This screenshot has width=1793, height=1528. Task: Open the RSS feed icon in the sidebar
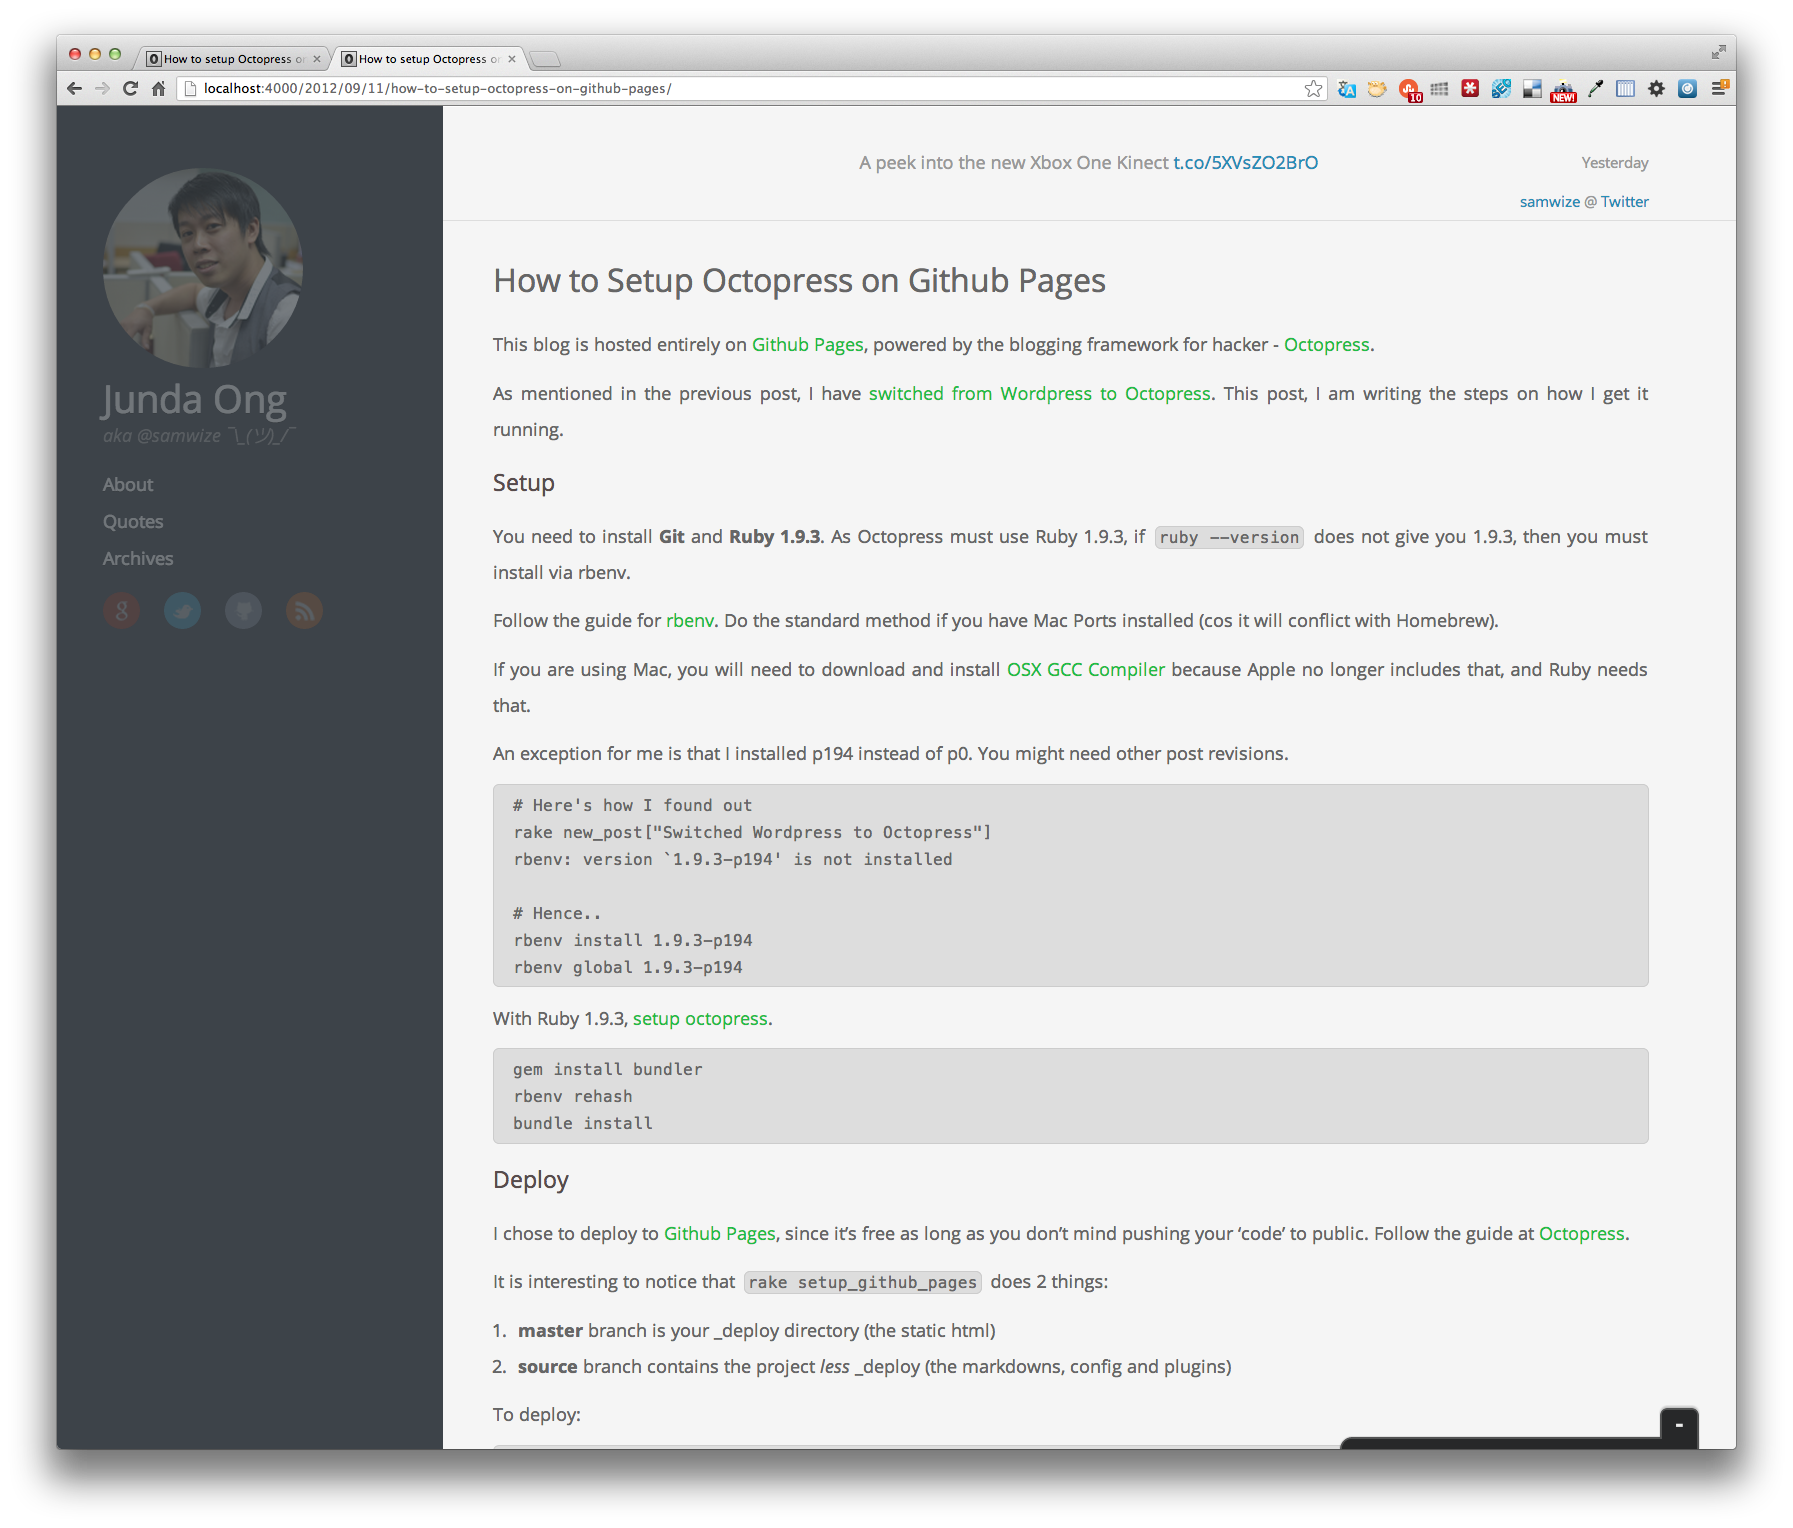[304, 611]
